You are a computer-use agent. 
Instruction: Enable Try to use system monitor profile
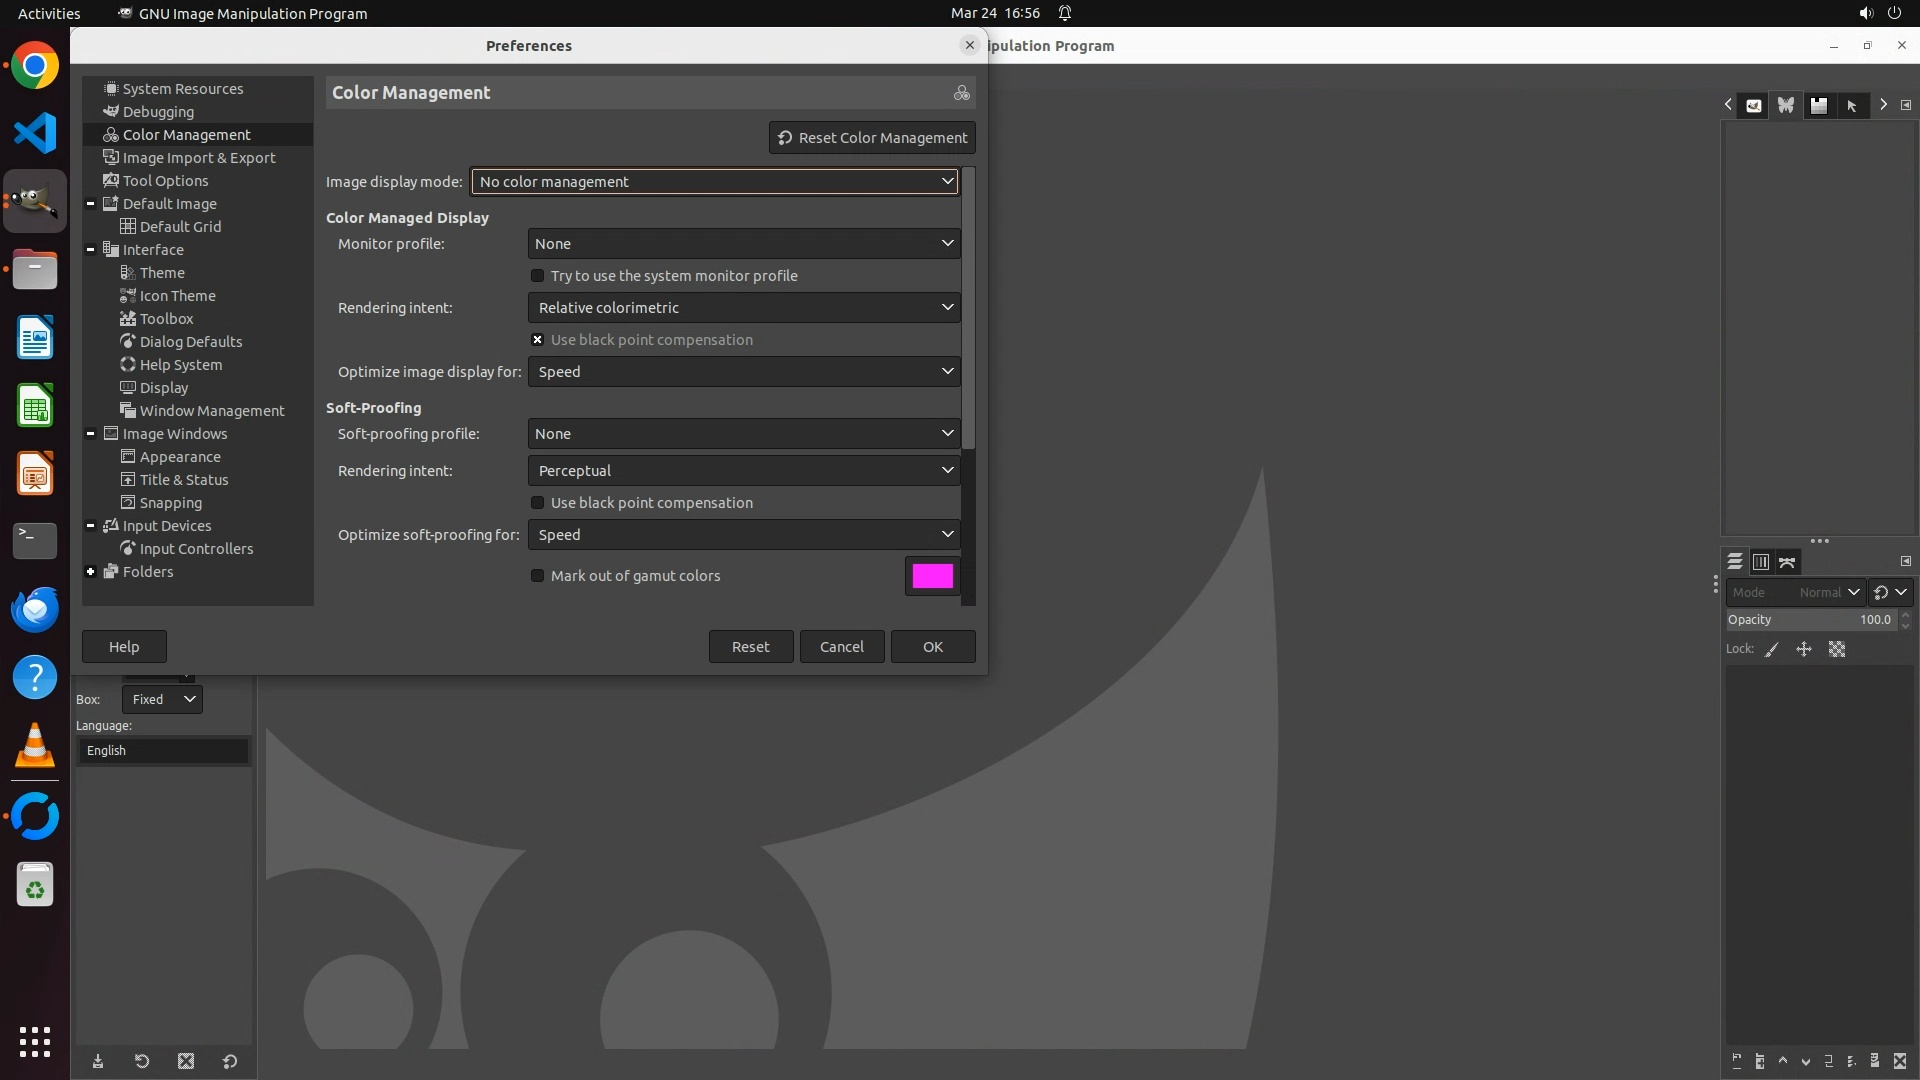tap(538, 276)
